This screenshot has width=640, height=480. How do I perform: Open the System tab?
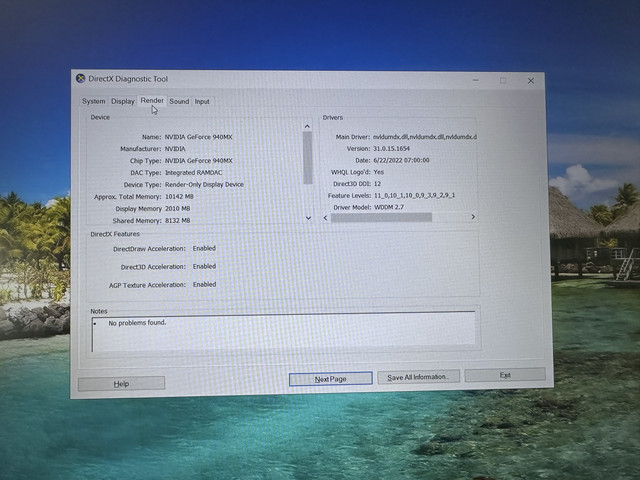coord(93,101)
